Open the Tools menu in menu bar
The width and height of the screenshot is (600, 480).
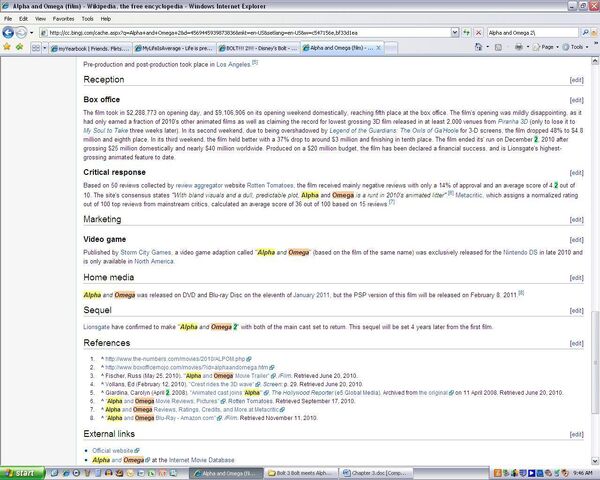(87, 19)
